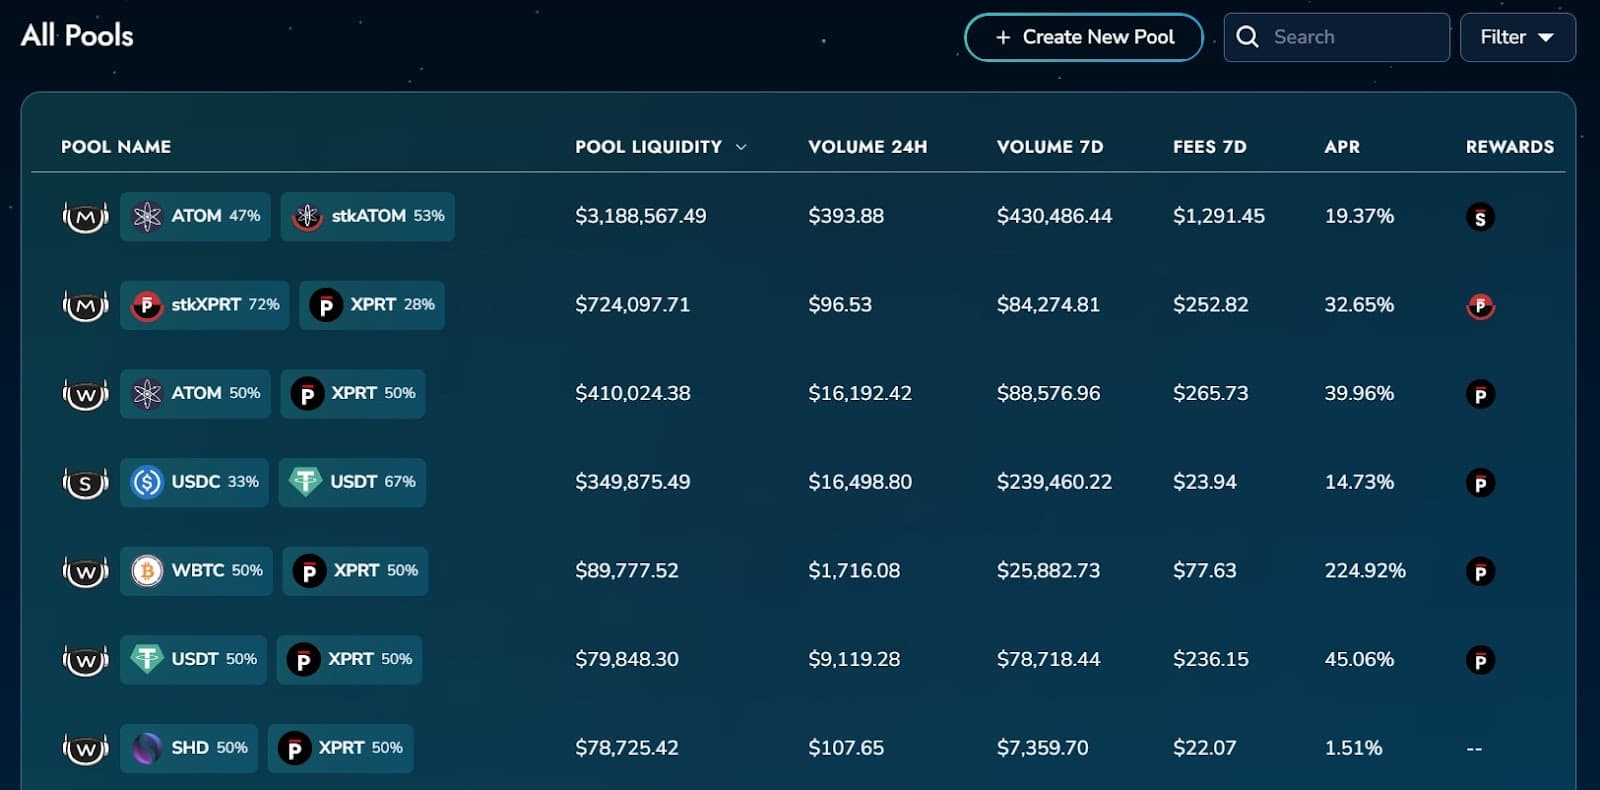
Task: Click the W pool-type icon in WBTC row
Action: [x=85, y=572]
